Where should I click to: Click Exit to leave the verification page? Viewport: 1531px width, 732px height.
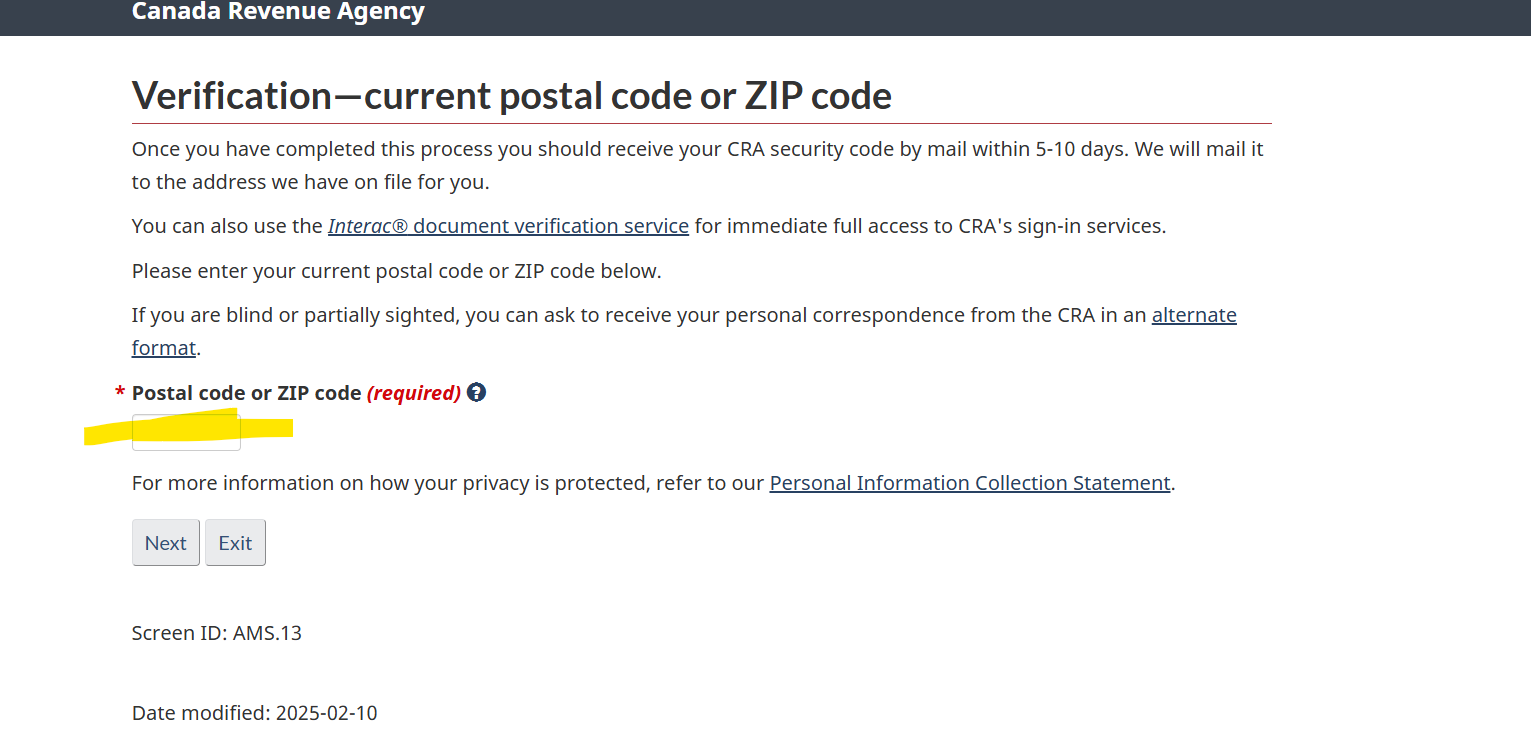coord(235,542)
